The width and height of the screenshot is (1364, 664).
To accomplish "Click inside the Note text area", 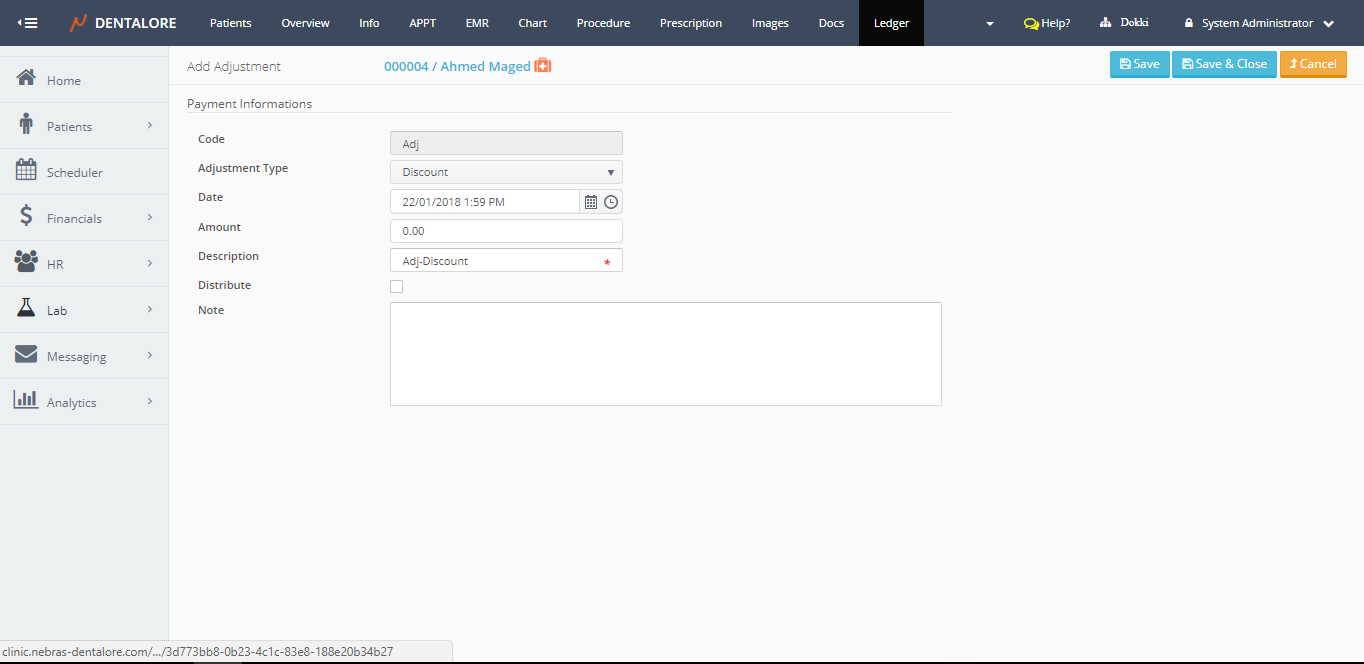I will [x=665, y=354].
